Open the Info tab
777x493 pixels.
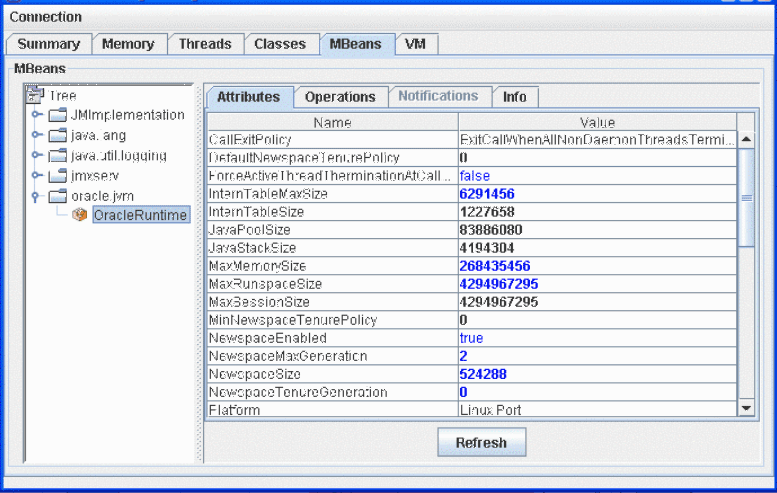point(515,97)
